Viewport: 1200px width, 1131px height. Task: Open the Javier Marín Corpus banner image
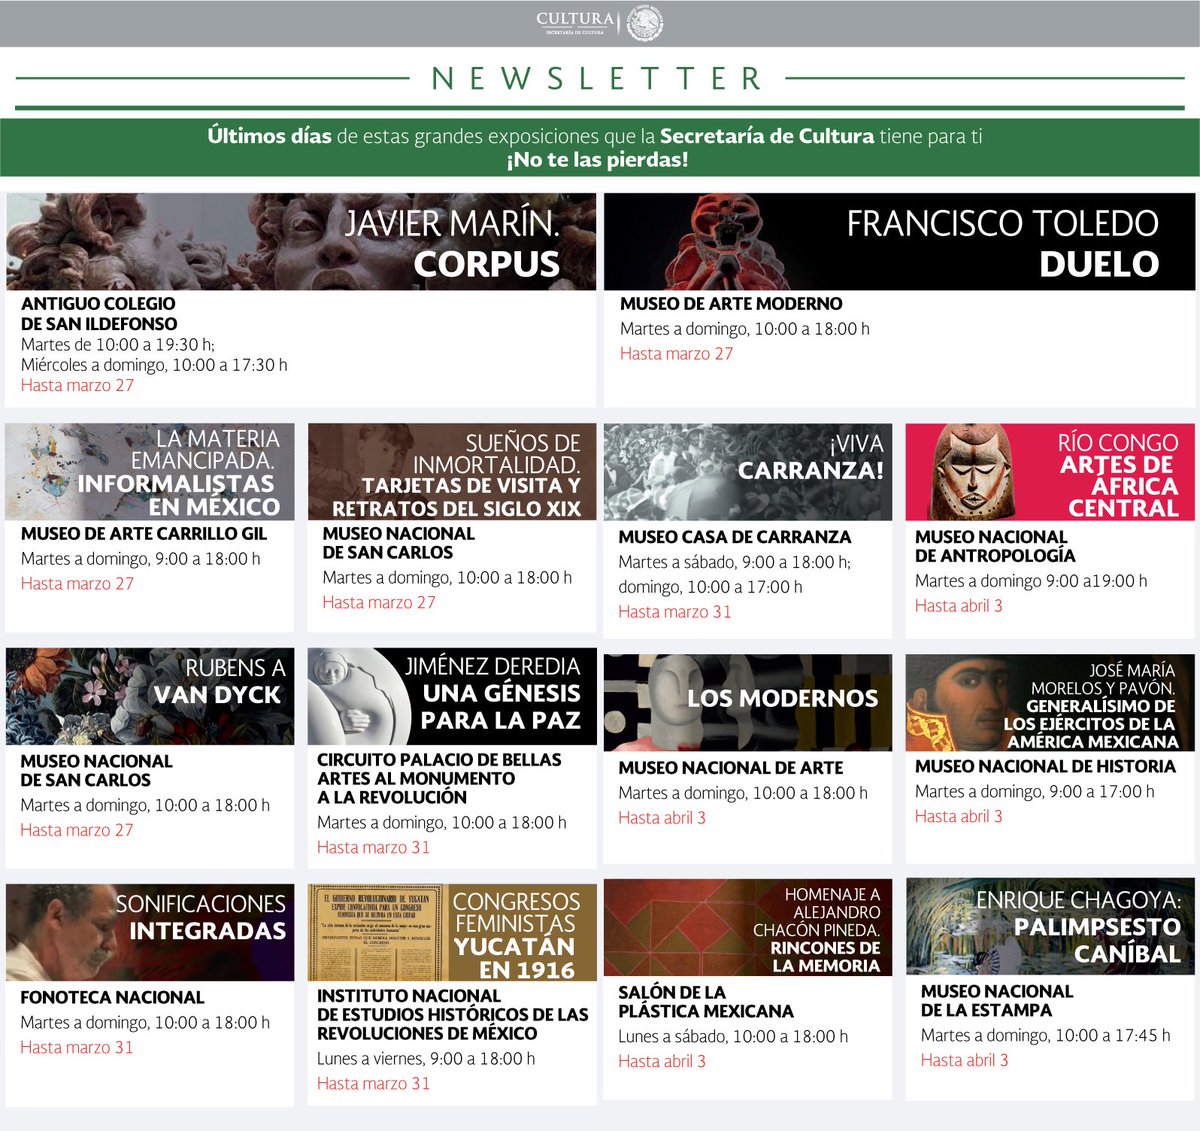300,242
